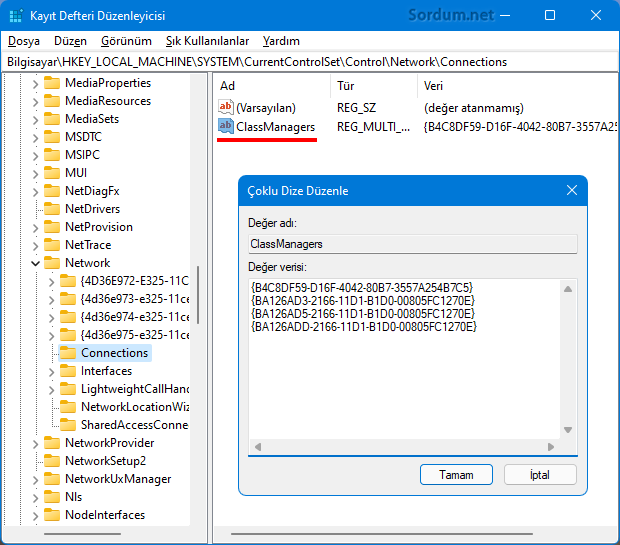The height and width of the screenshot is (545, 620).
Task: Click the registry path address bar
Action: 310,62
